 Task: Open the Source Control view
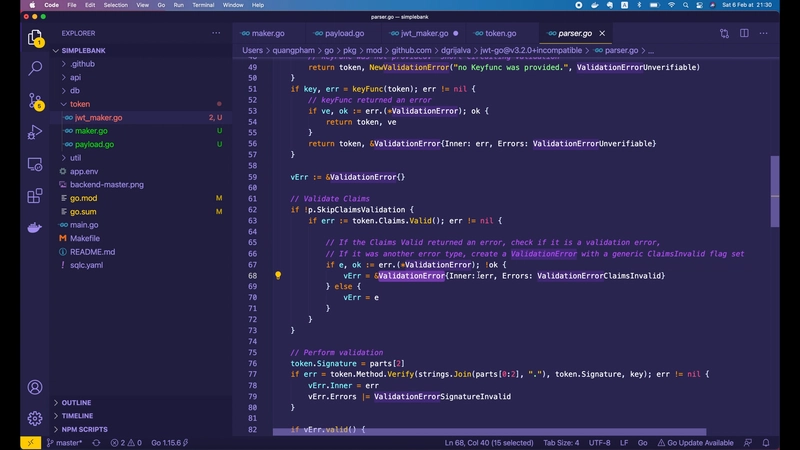click(x=35, y=101)
